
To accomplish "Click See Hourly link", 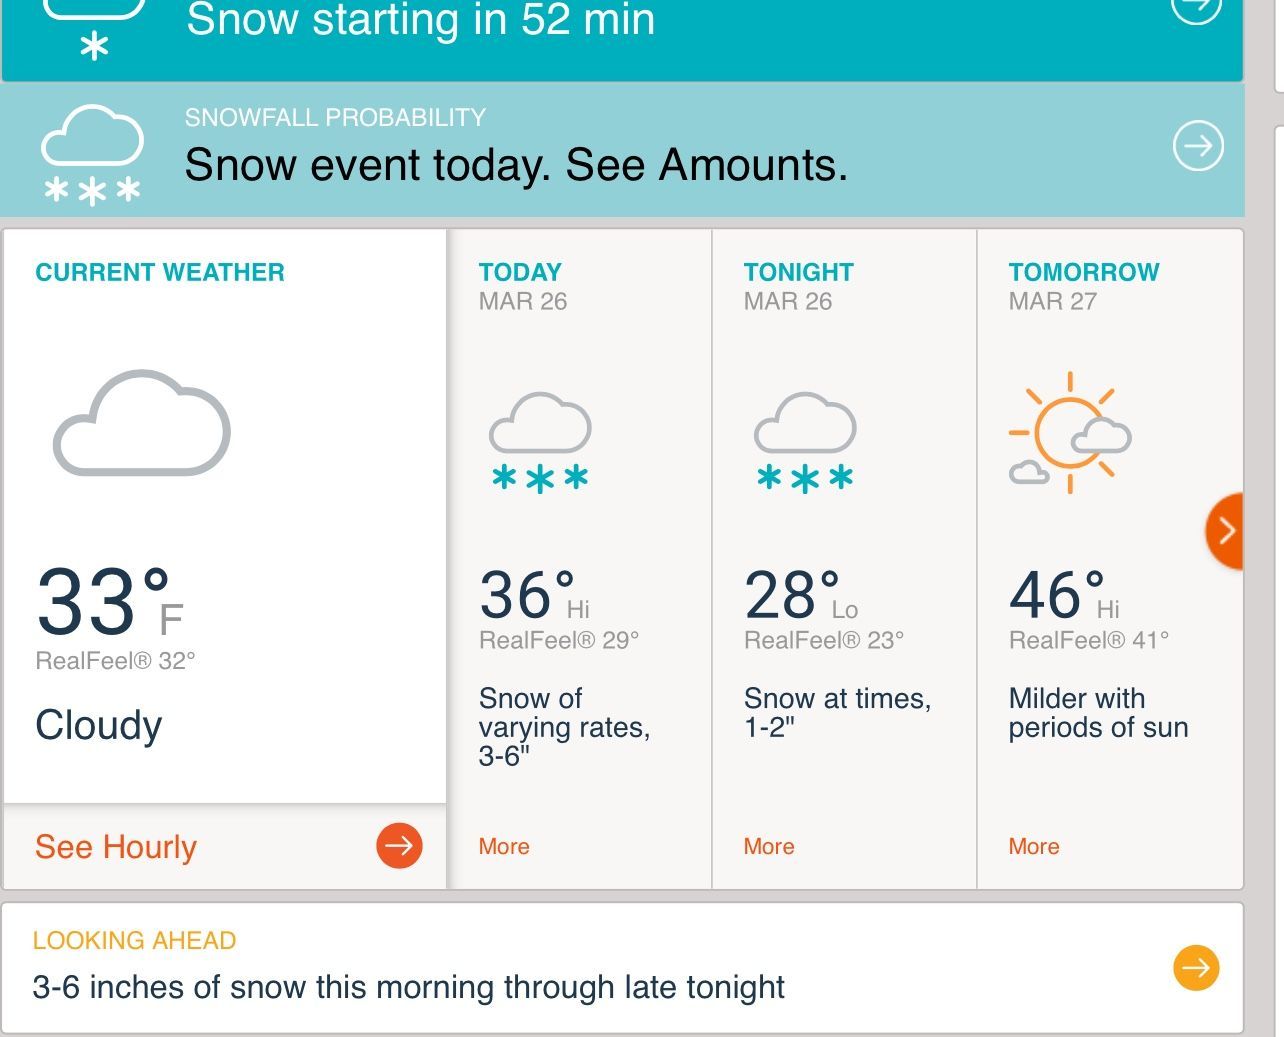I will coord(116,847).
